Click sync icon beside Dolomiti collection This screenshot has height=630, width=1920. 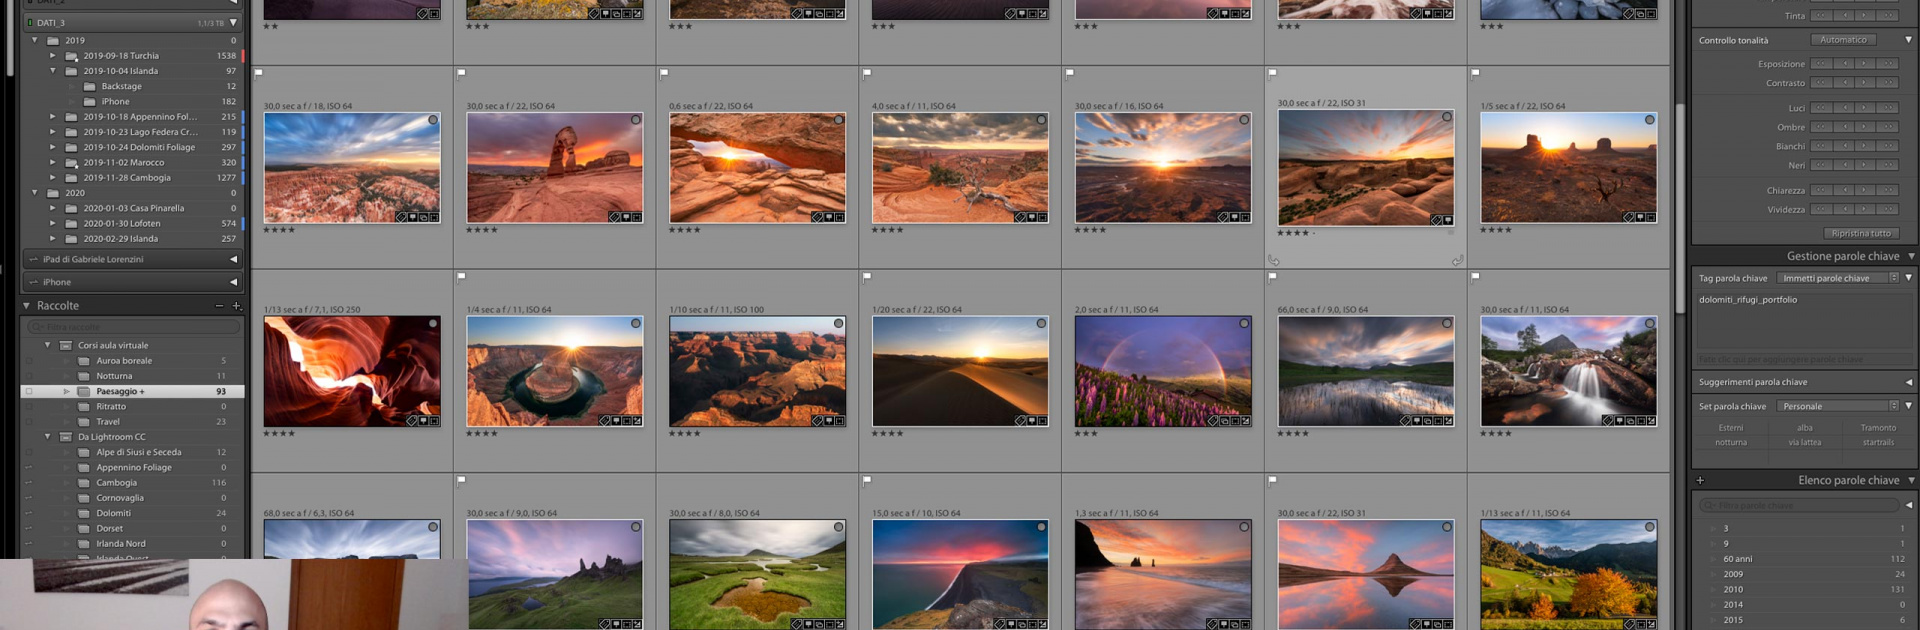(x=29, y=514)
